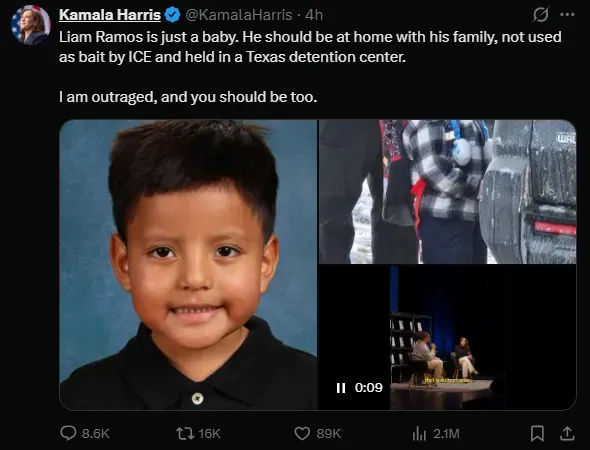Open the reply icon with 8.6K comments
Viewport: 590px width, 450px height.
[68, 433]
